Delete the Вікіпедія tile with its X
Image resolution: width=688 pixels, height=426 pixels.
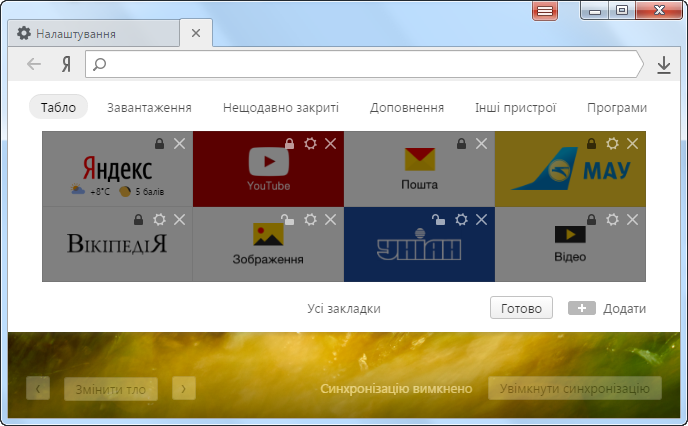179,219
